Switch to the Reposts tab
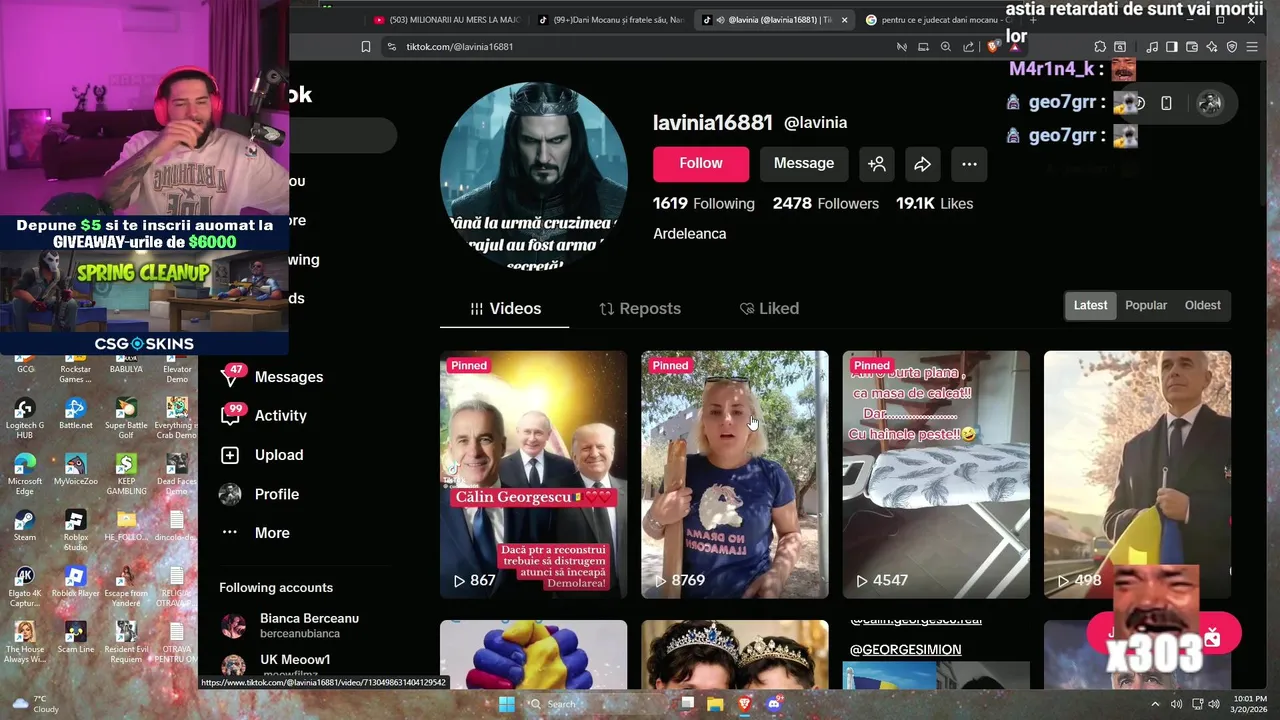Viewport: 1280px width, 720px height. (x=640, y=308)
